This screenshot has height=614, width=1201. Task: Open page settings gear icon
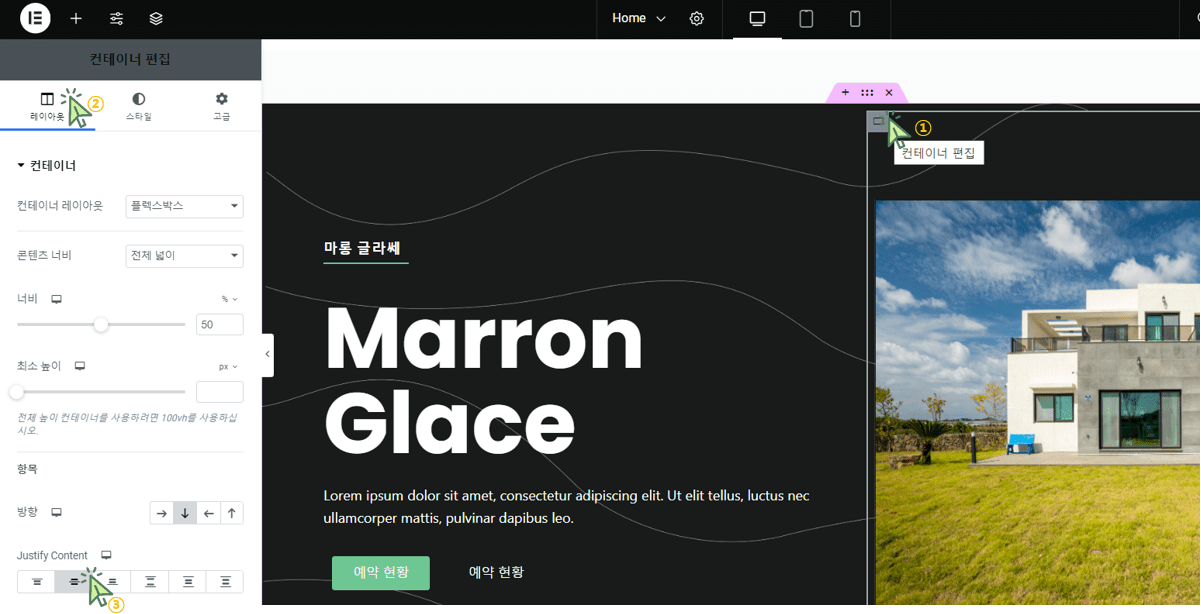pos(697,19)
